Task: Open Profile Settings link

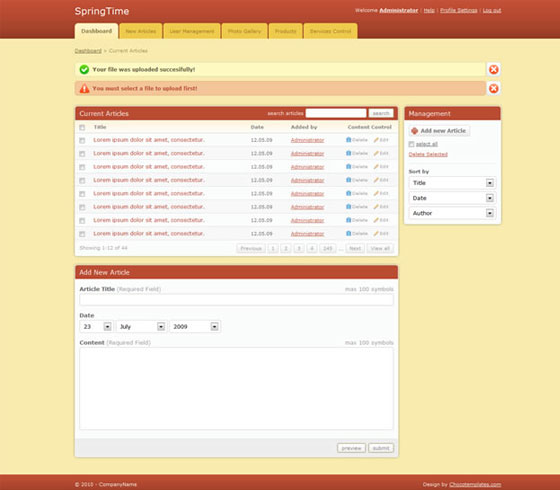Action: pyautogui.click(x=459, y=10)
